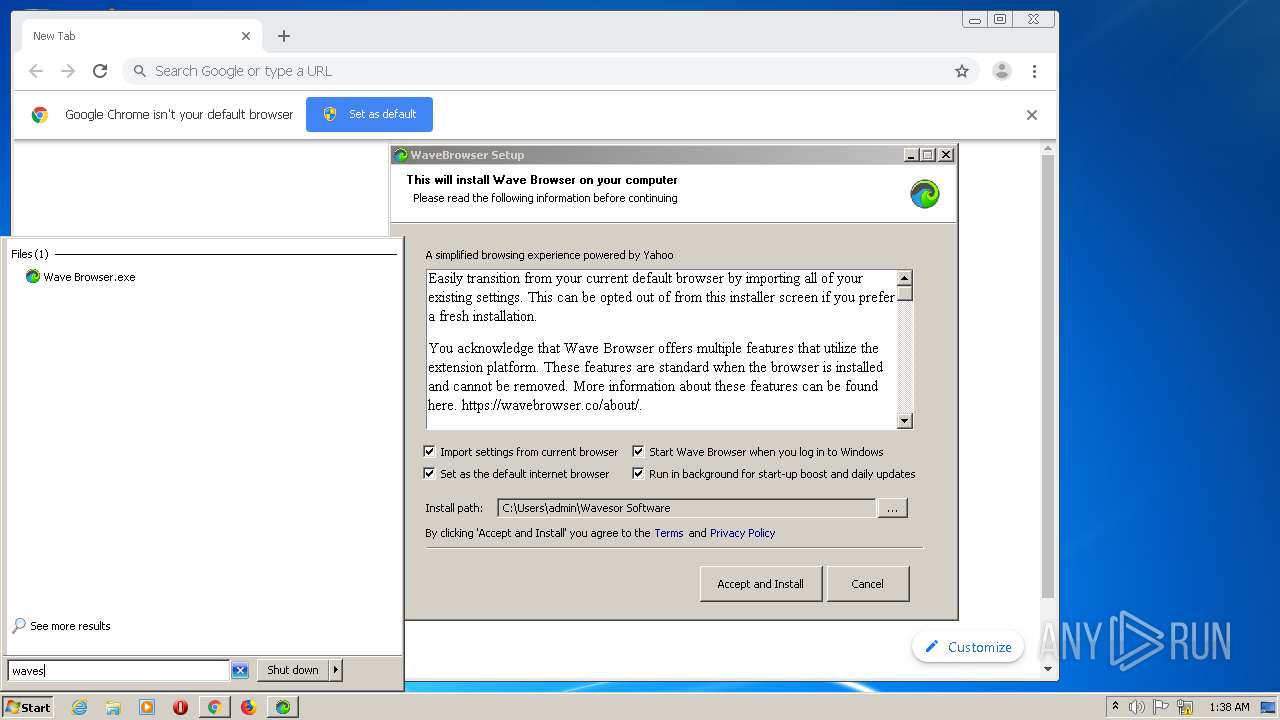Clear the Start menu search box
The height and width of the screenshot is (720, 1280).
coord(240,671)
